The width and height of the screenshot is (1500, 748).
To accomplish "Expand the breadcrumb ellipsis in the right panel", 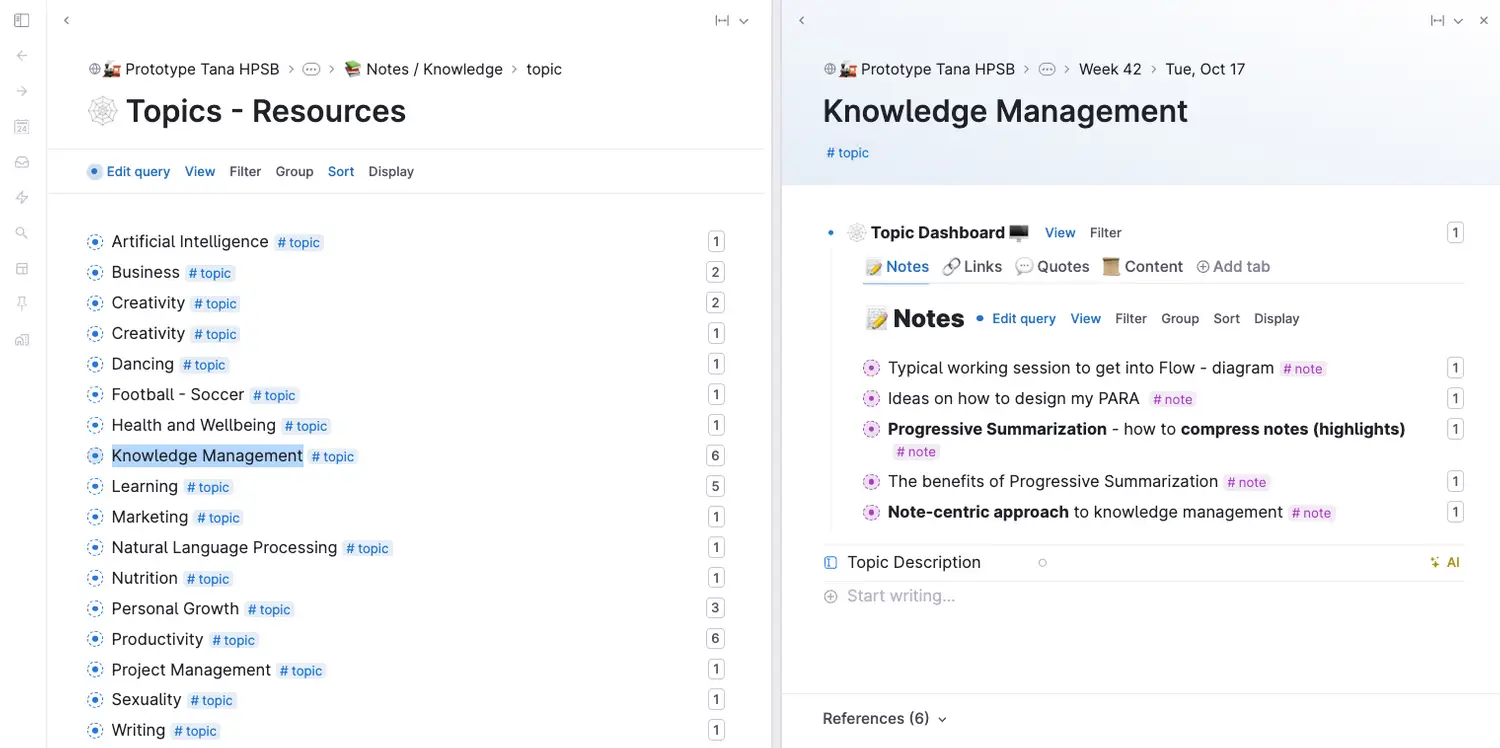I will pos(1047,70).
